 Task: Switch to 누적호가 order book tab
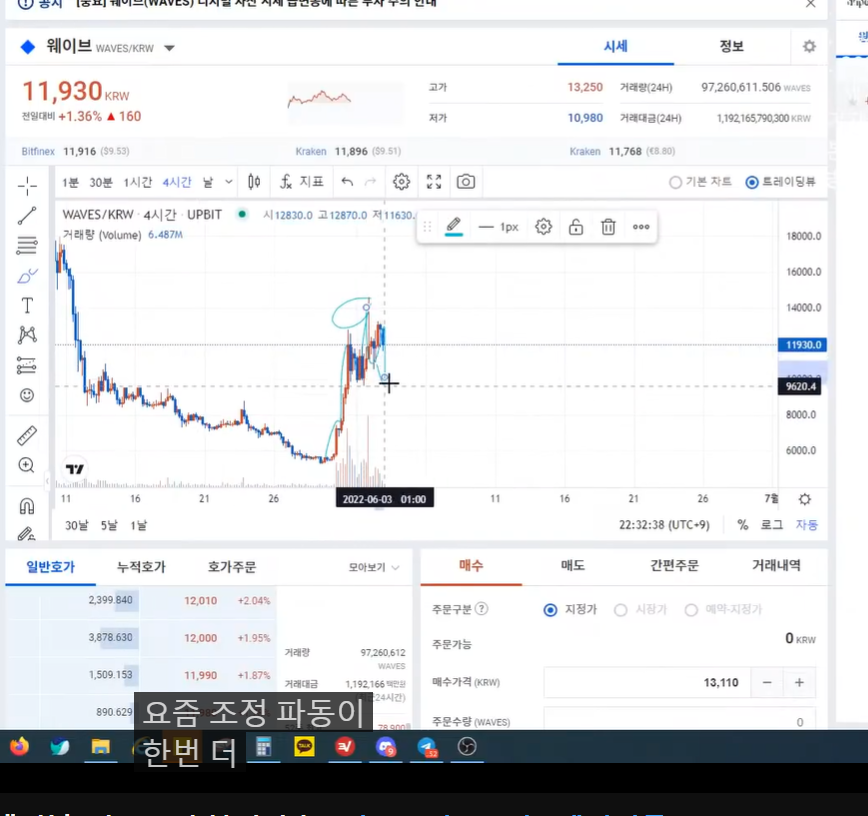141,566
